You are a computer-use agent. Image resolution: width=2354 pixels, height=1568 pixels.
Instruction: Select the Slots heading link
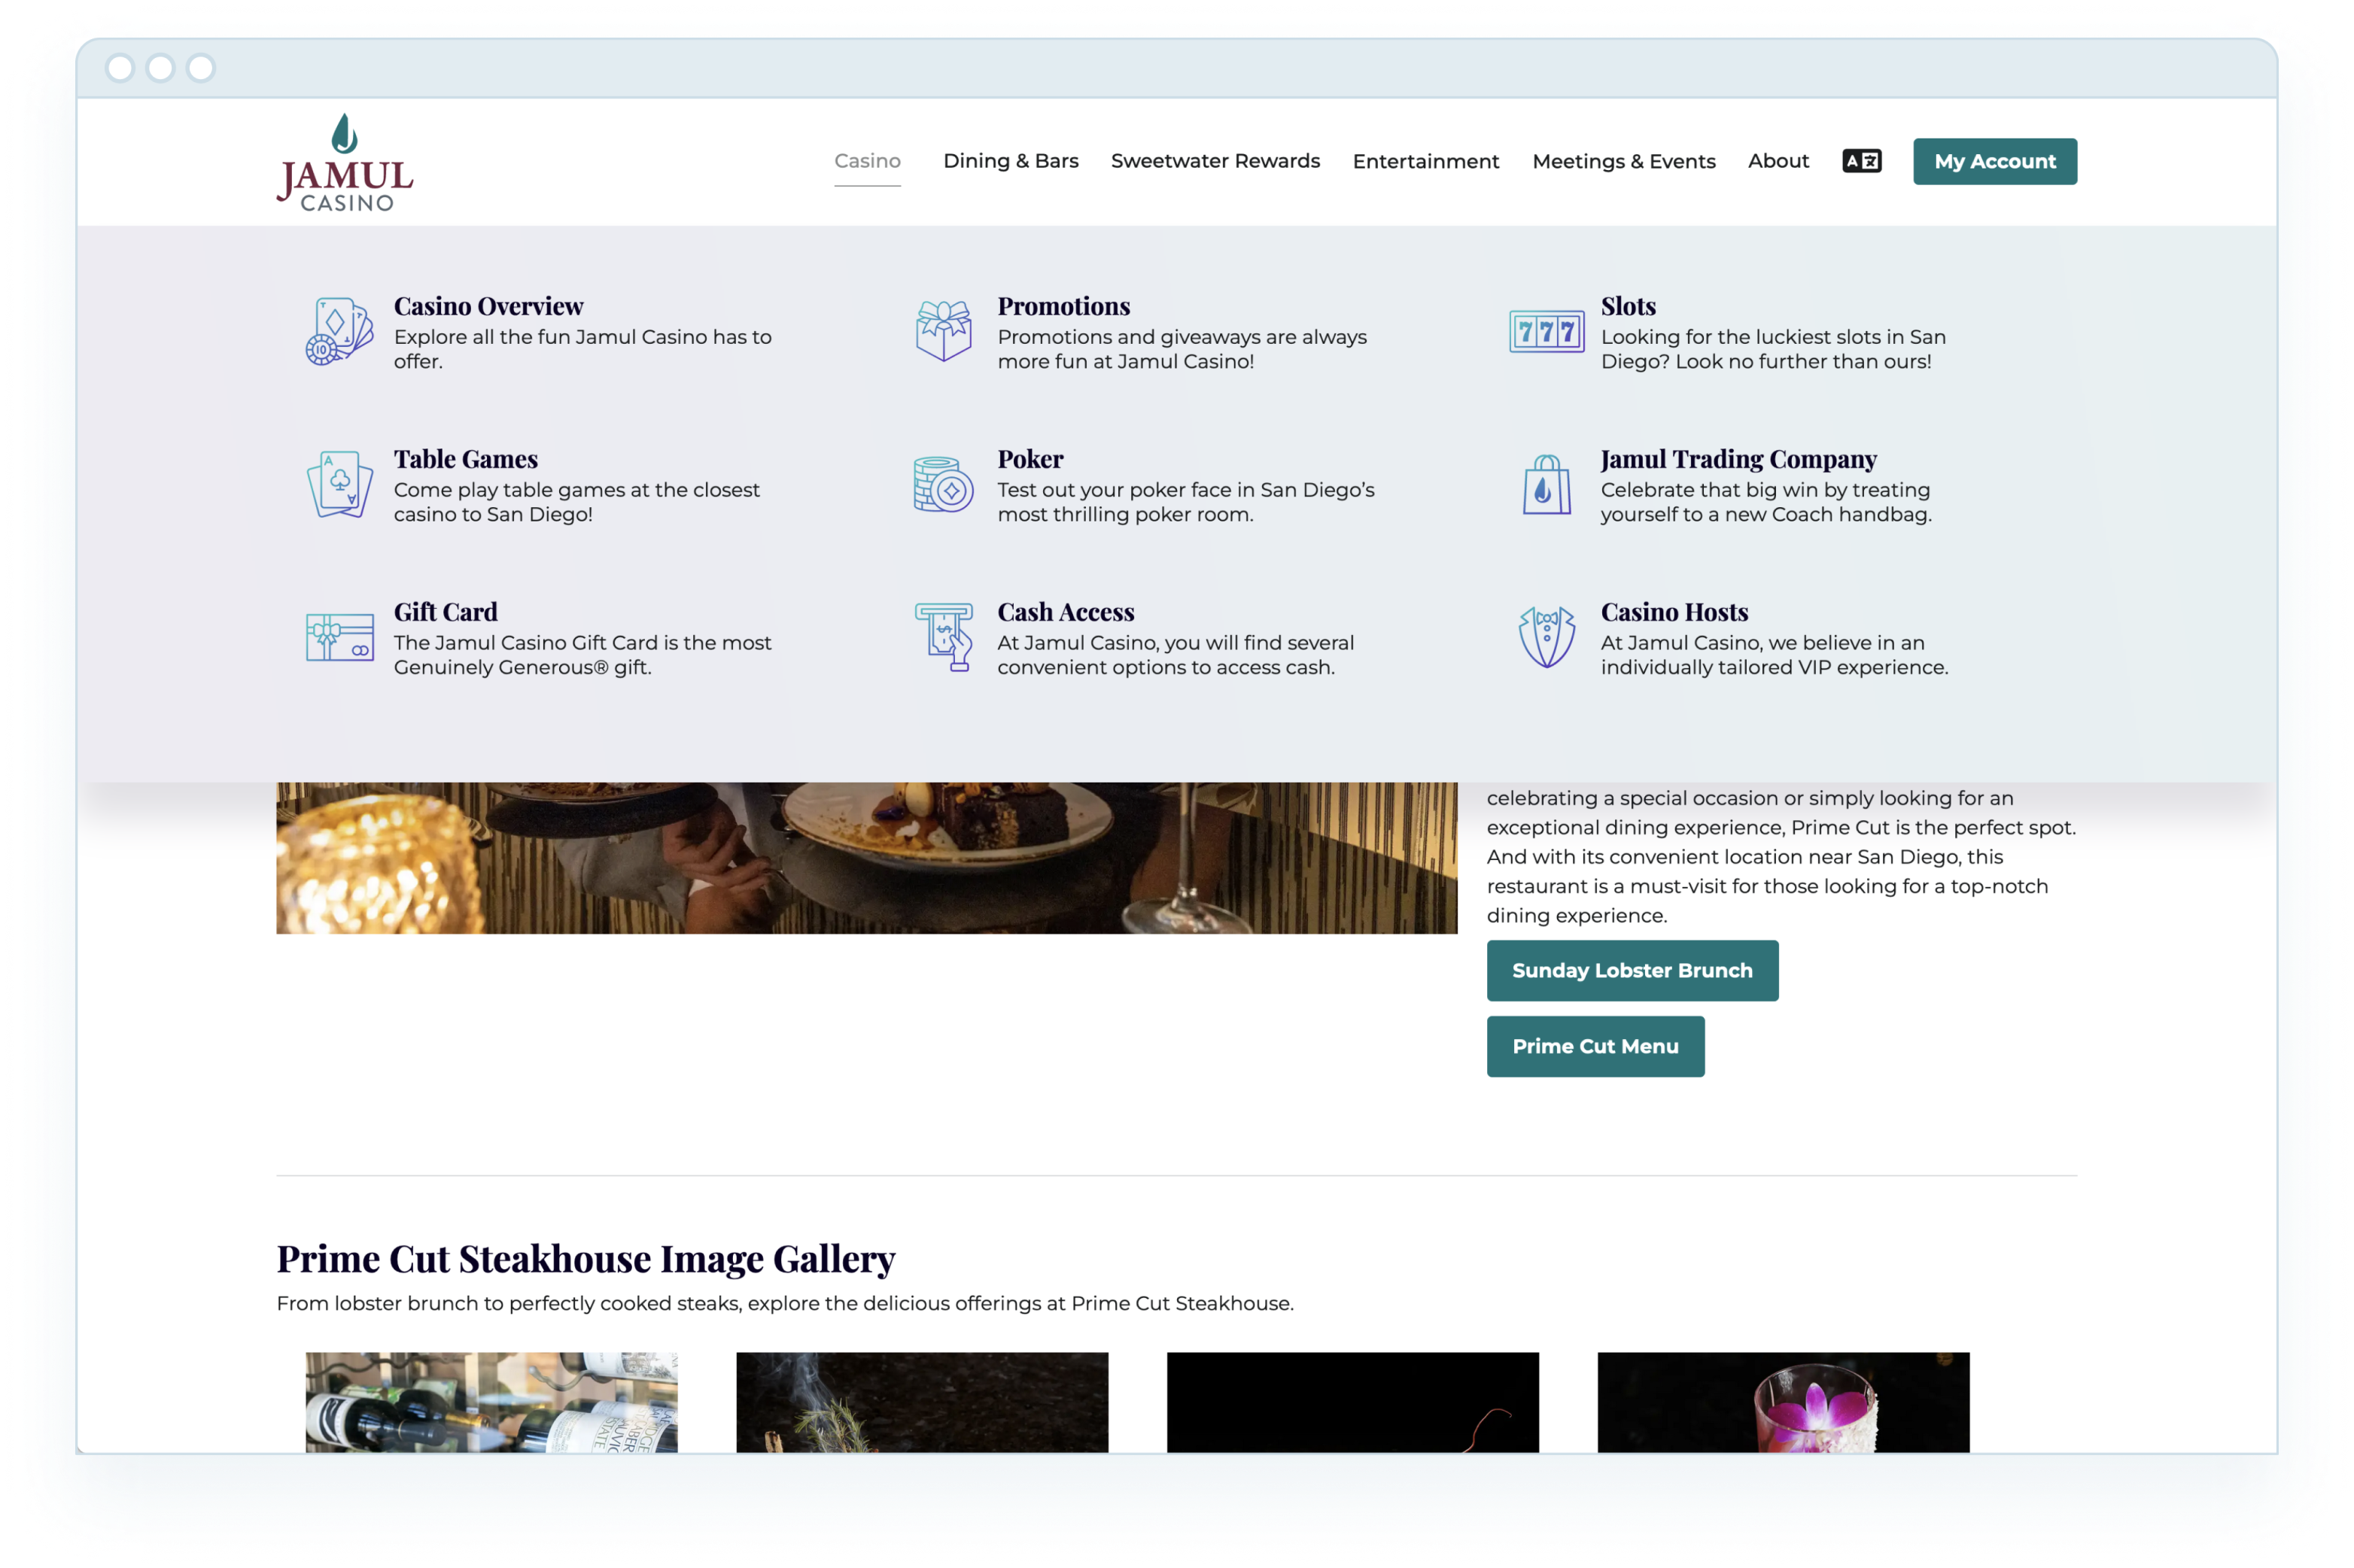click(x=1628, y=306)
